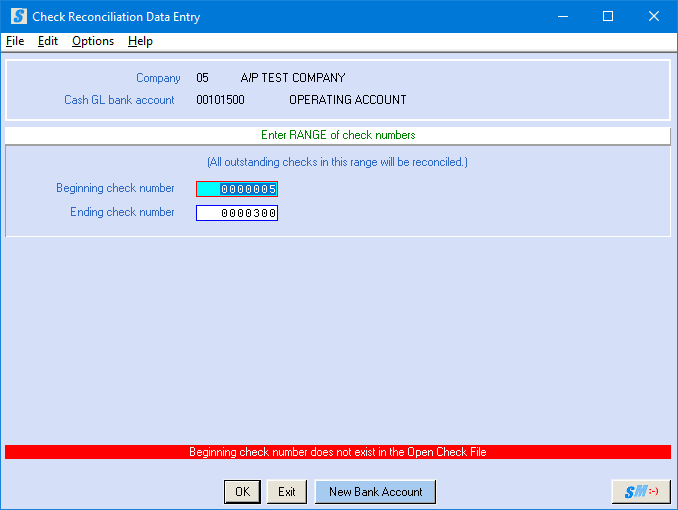Click the 'All outstanding checks' note
The width and height of the screenshot is (678, 510).
[337, 162]
